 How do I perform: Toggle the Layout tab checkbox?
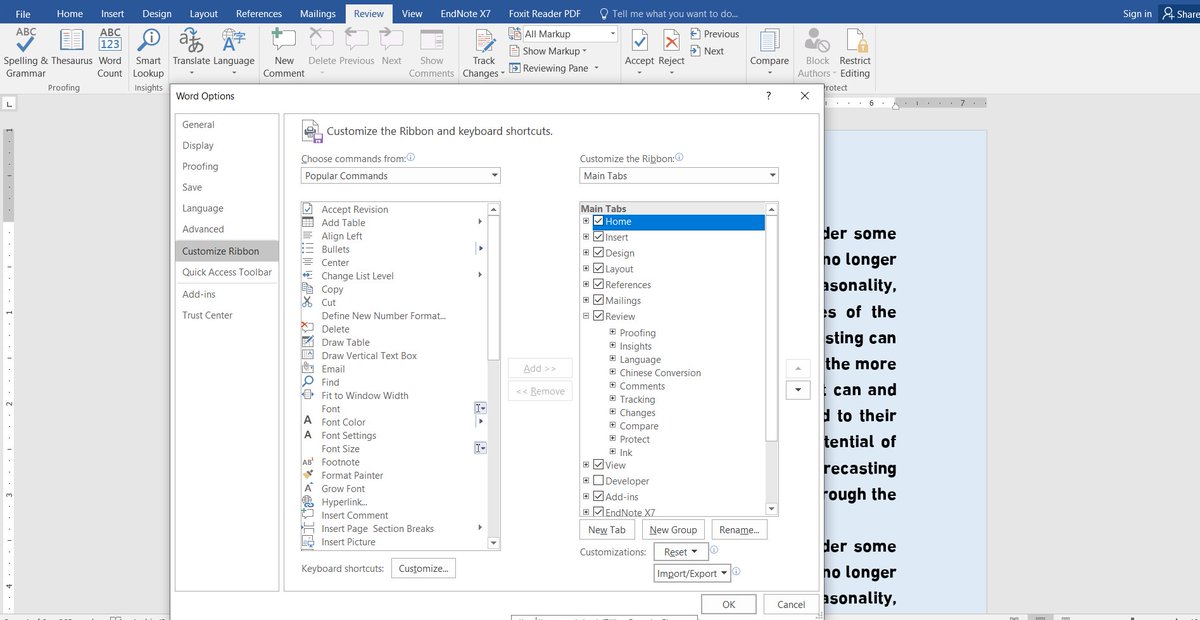pos(598,269)
